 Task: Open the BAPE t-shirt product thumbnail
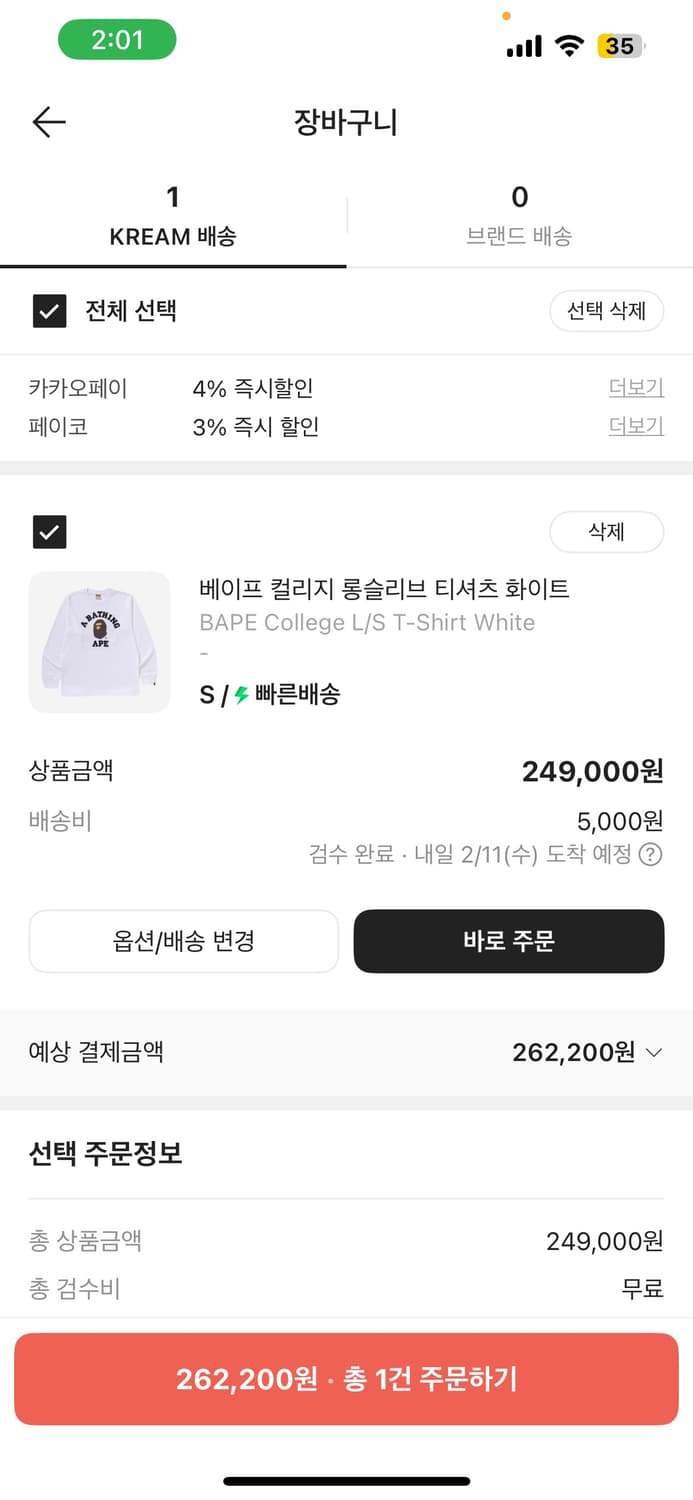[x=99, y=641]
